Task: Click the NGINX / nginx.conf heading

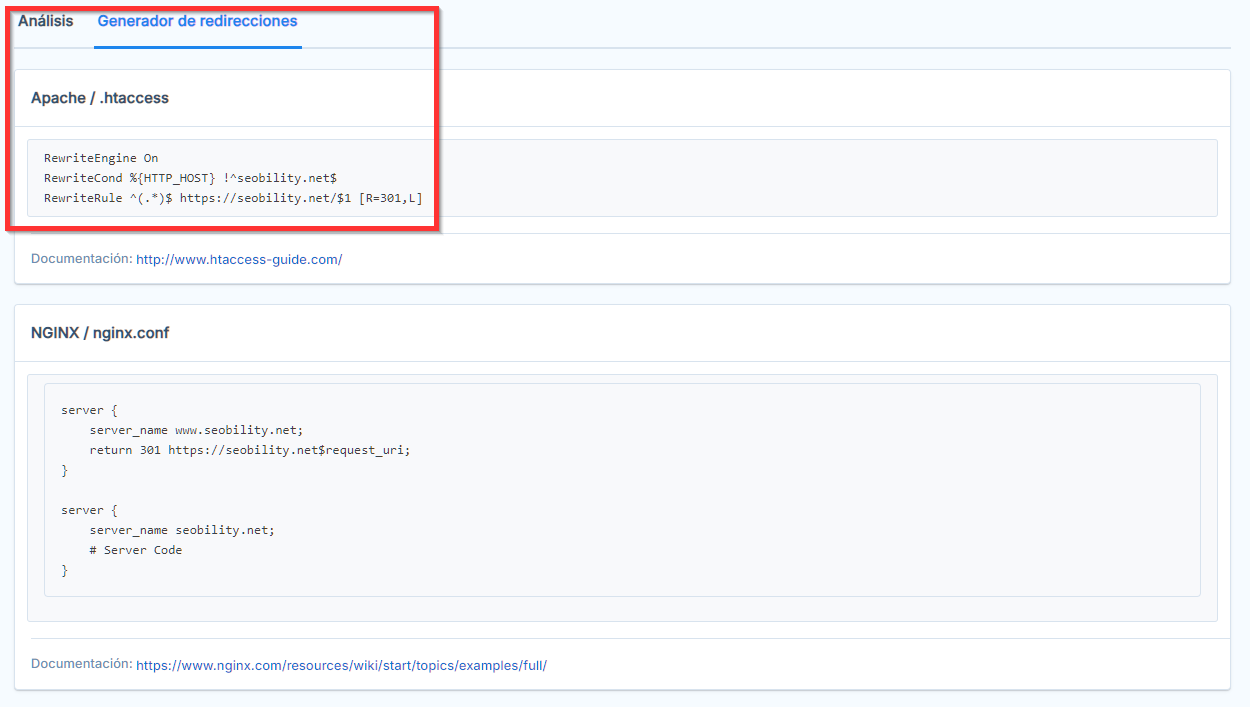Action: click(100, 333)
